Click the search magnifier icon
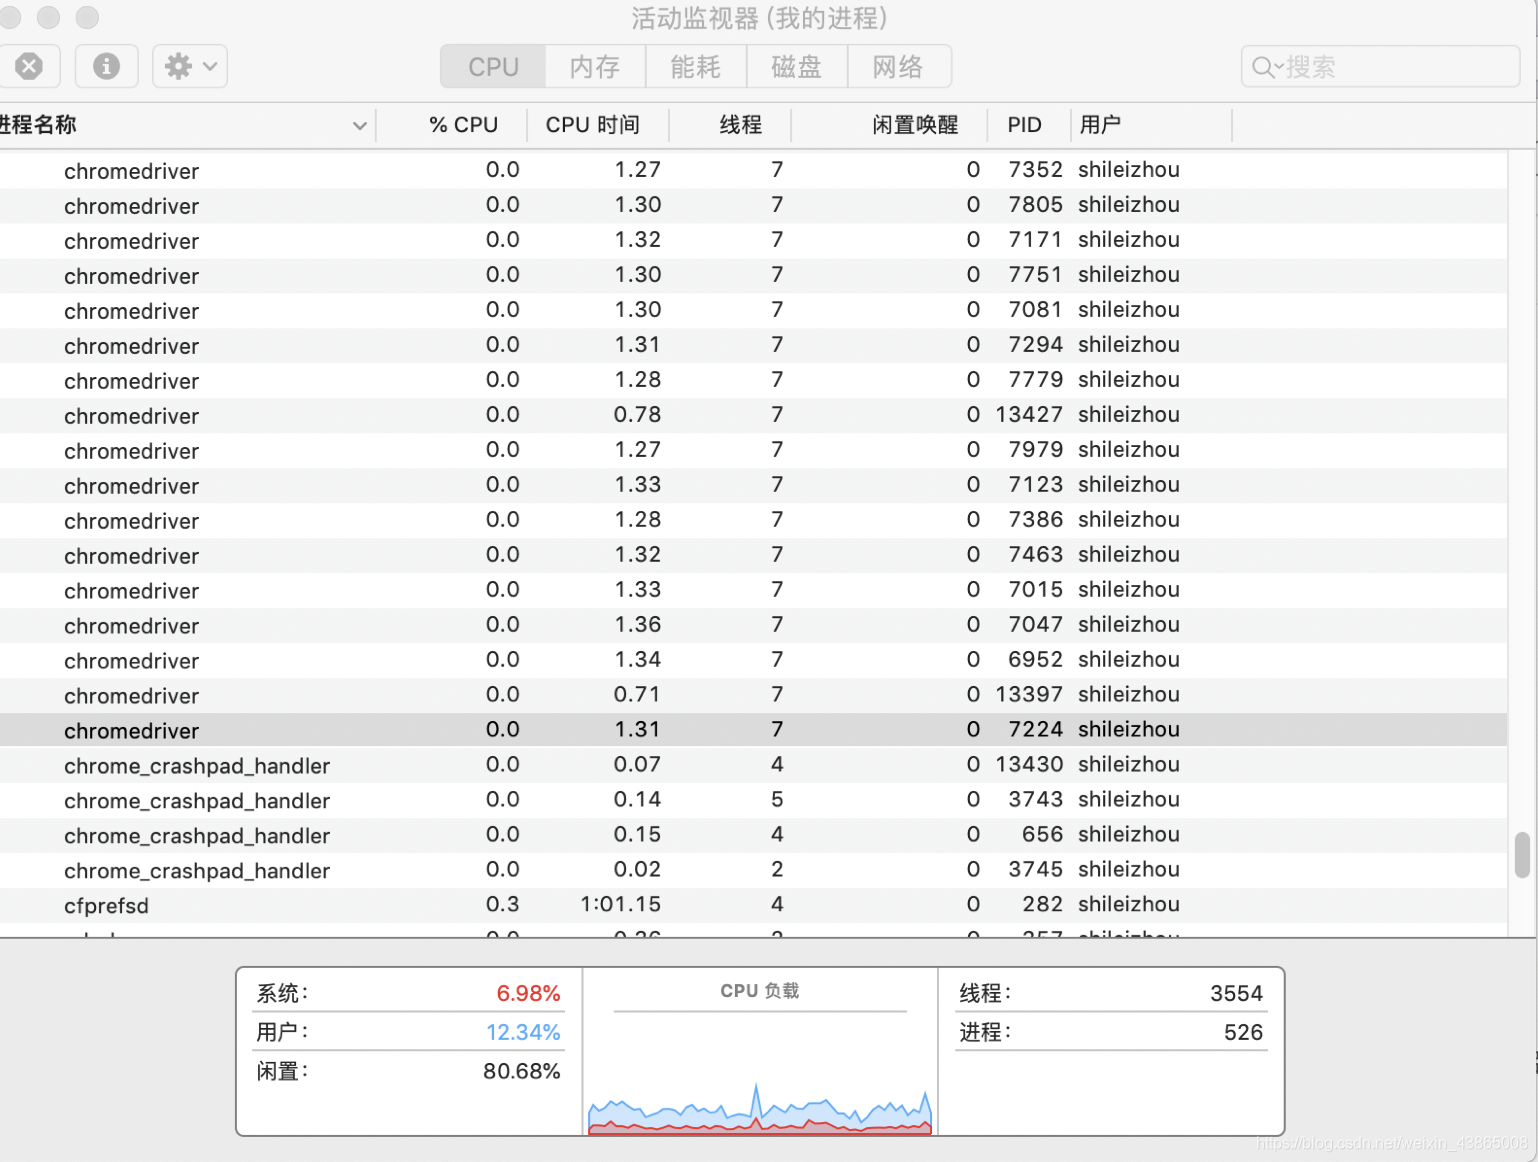 click(1265, 67)
